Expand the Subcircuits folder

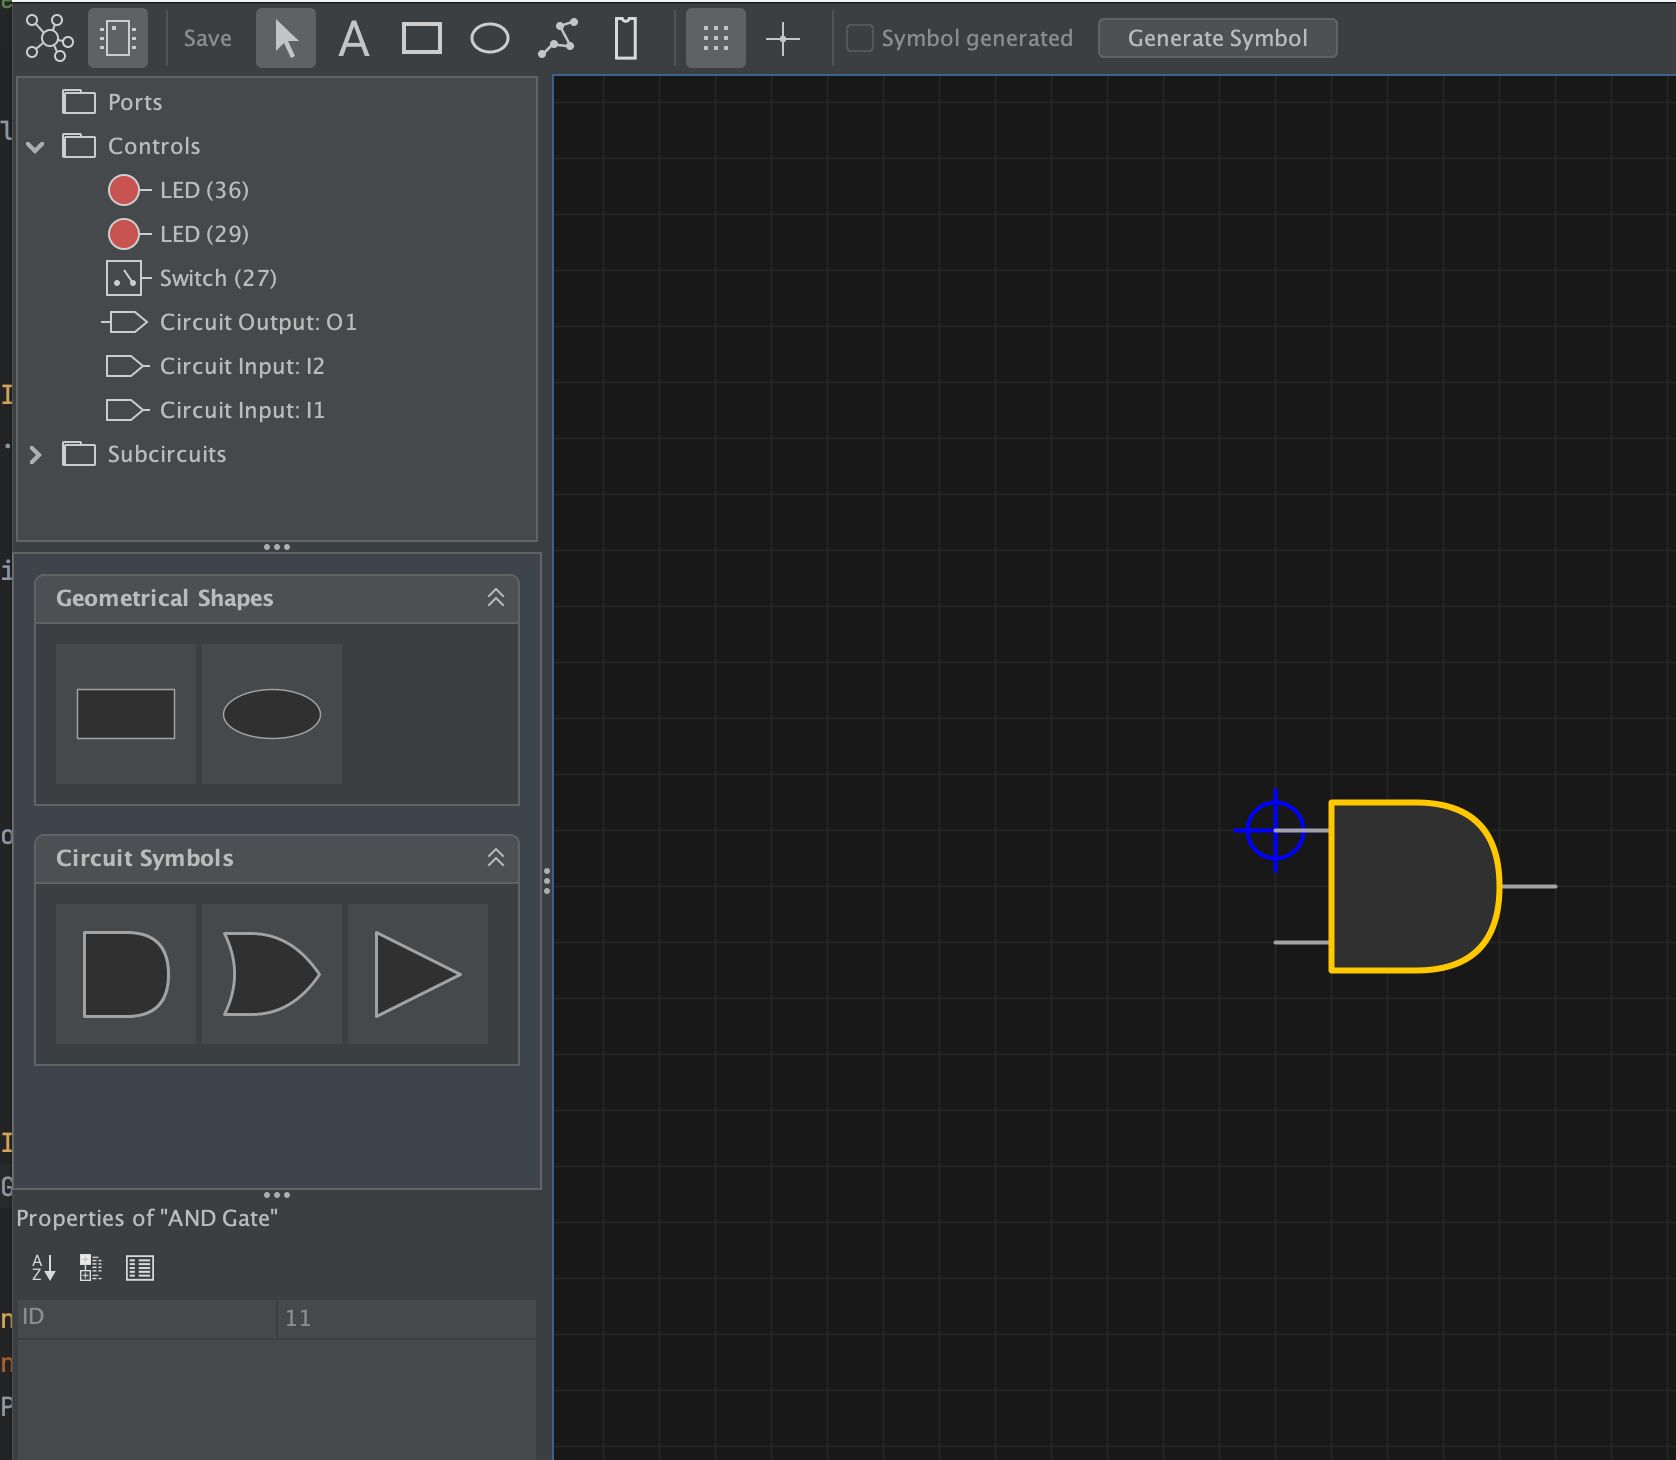(x=36, y=455)
